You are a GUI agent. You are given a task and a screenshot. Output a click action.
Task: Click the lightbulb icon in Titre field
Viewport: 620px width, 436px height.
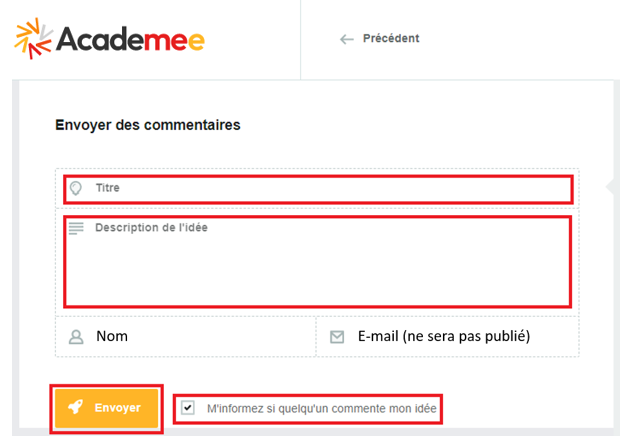tap(75, 188)
